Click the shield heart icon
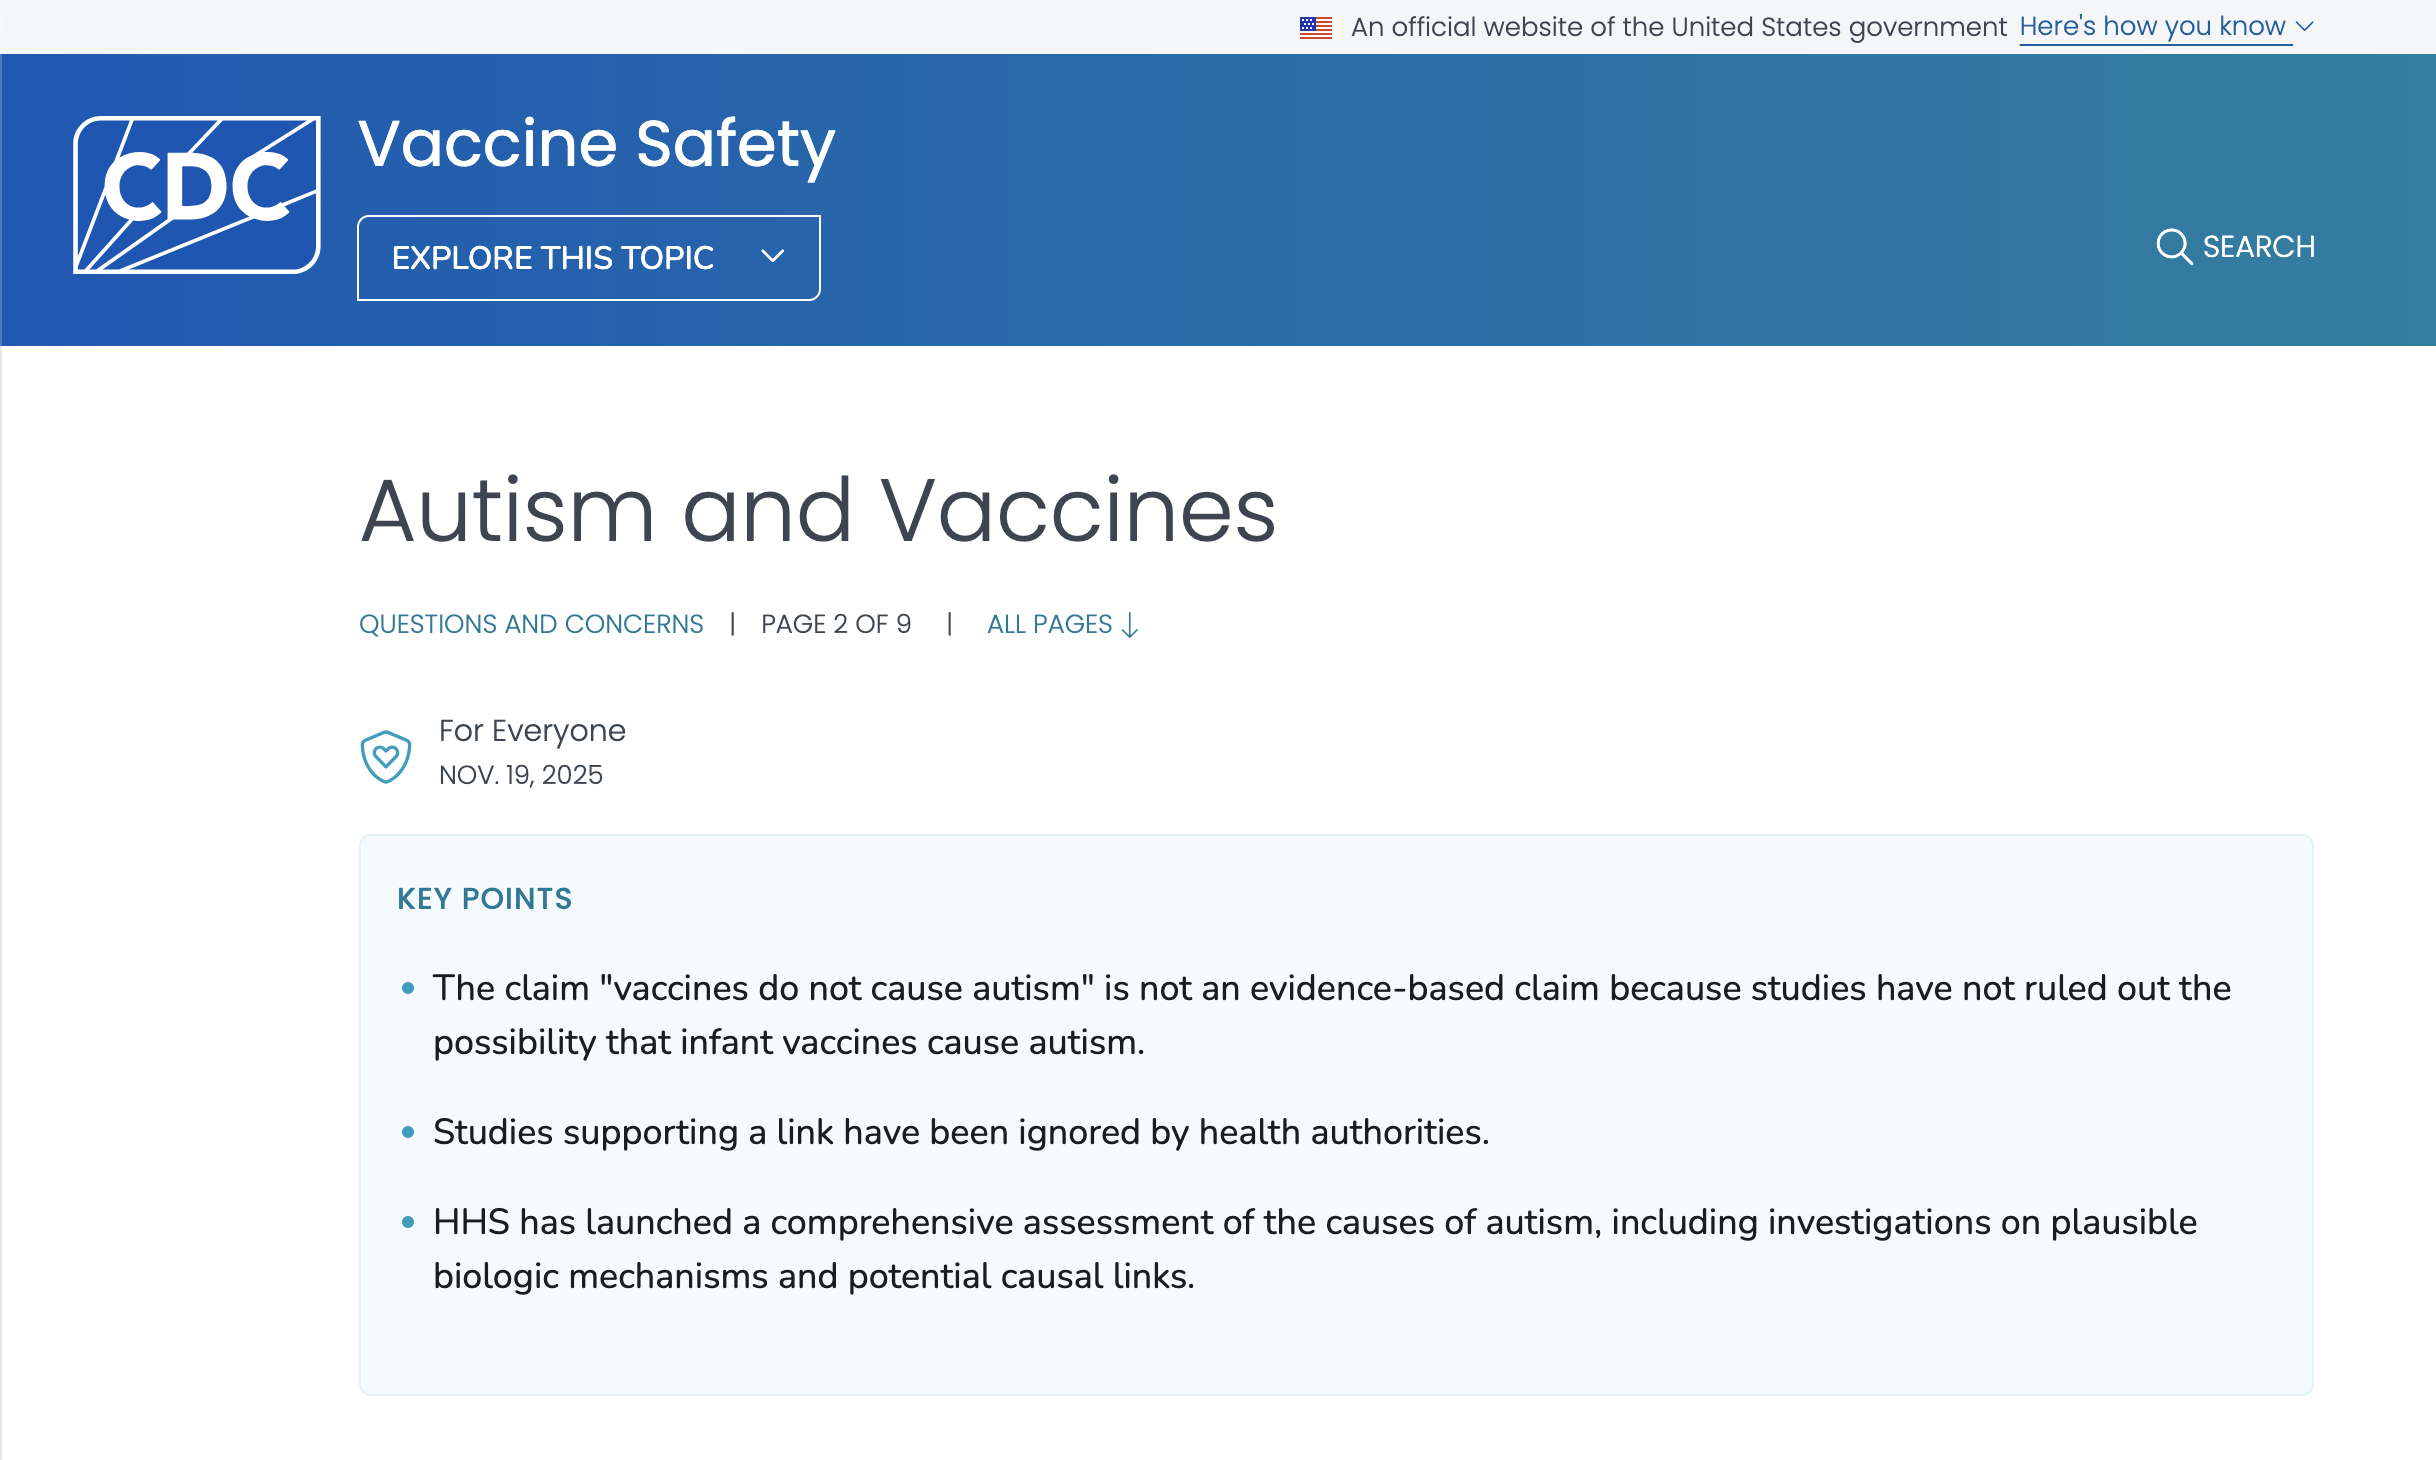The height and width of the screenshot is (1460, 2436). pyautogui.click(x=385, y=756)
